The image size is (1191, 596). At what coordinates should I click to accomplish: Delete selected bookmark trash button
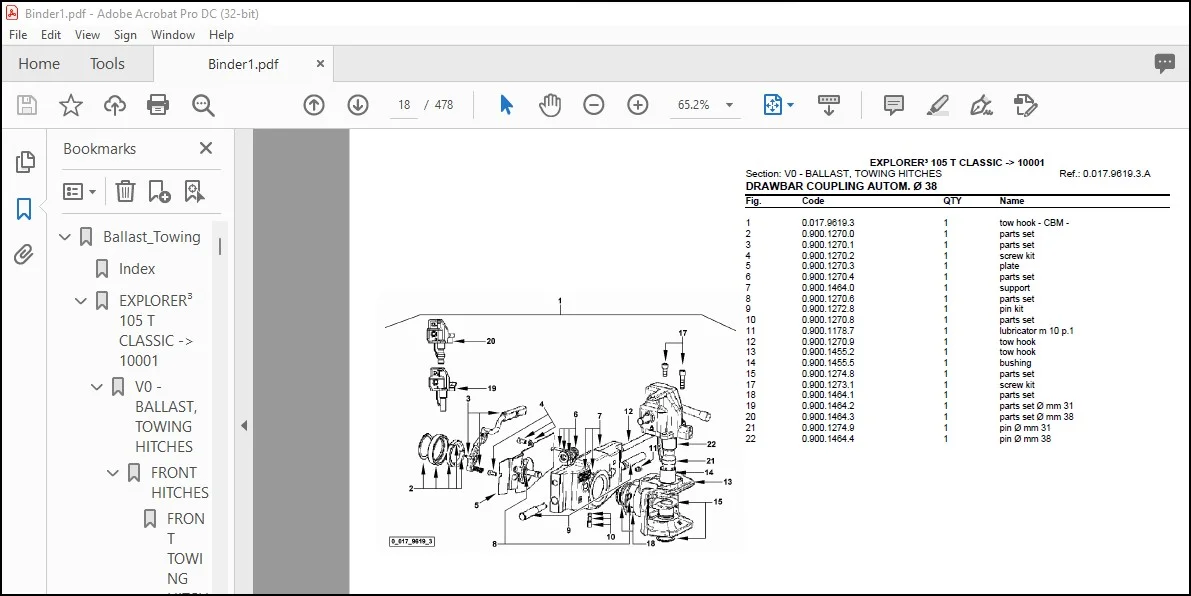[125, 191]
